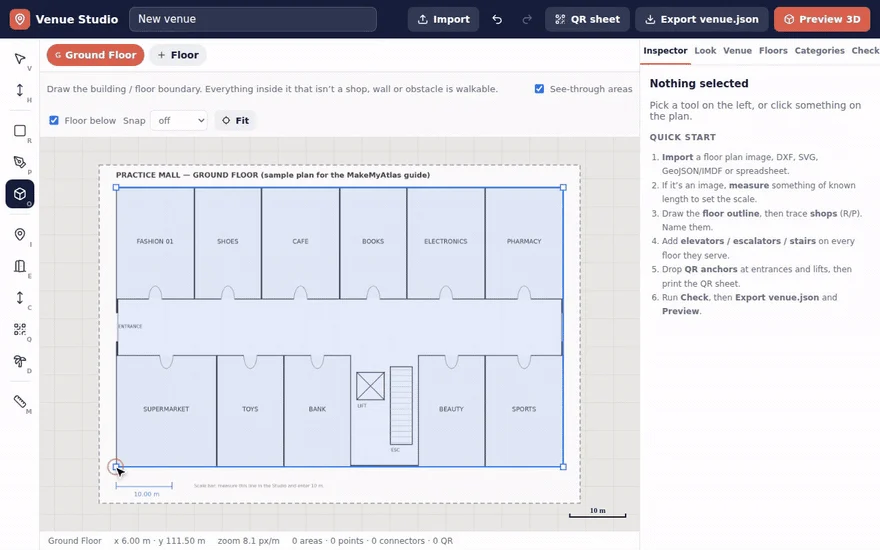The image size is (880, 550).
Task: Toggle the See-through areas checkbox
Action: 539,89
